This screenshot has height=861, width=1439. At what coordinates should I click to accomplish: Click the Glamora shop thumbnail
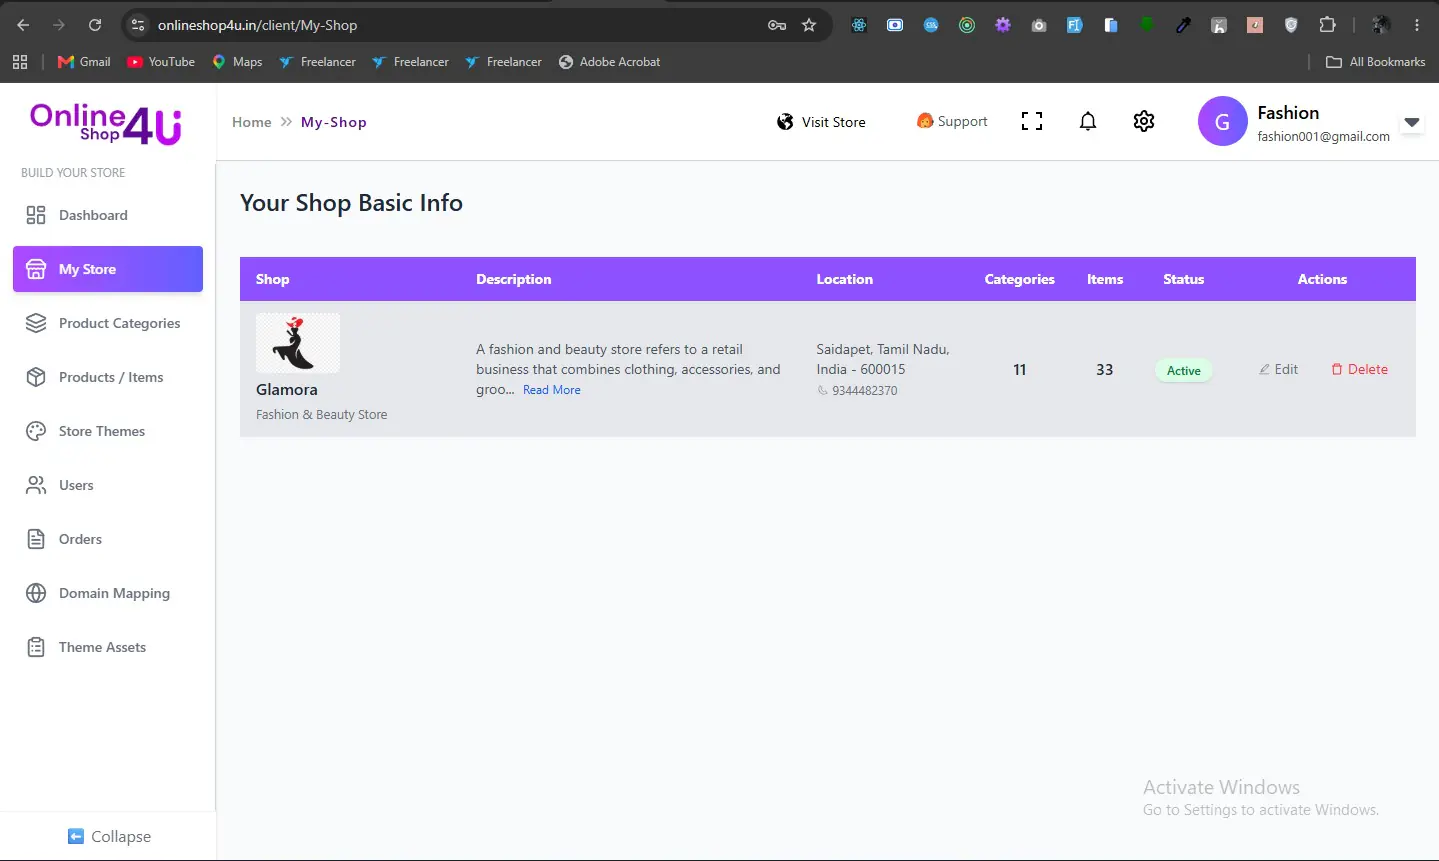click(298, 343)
